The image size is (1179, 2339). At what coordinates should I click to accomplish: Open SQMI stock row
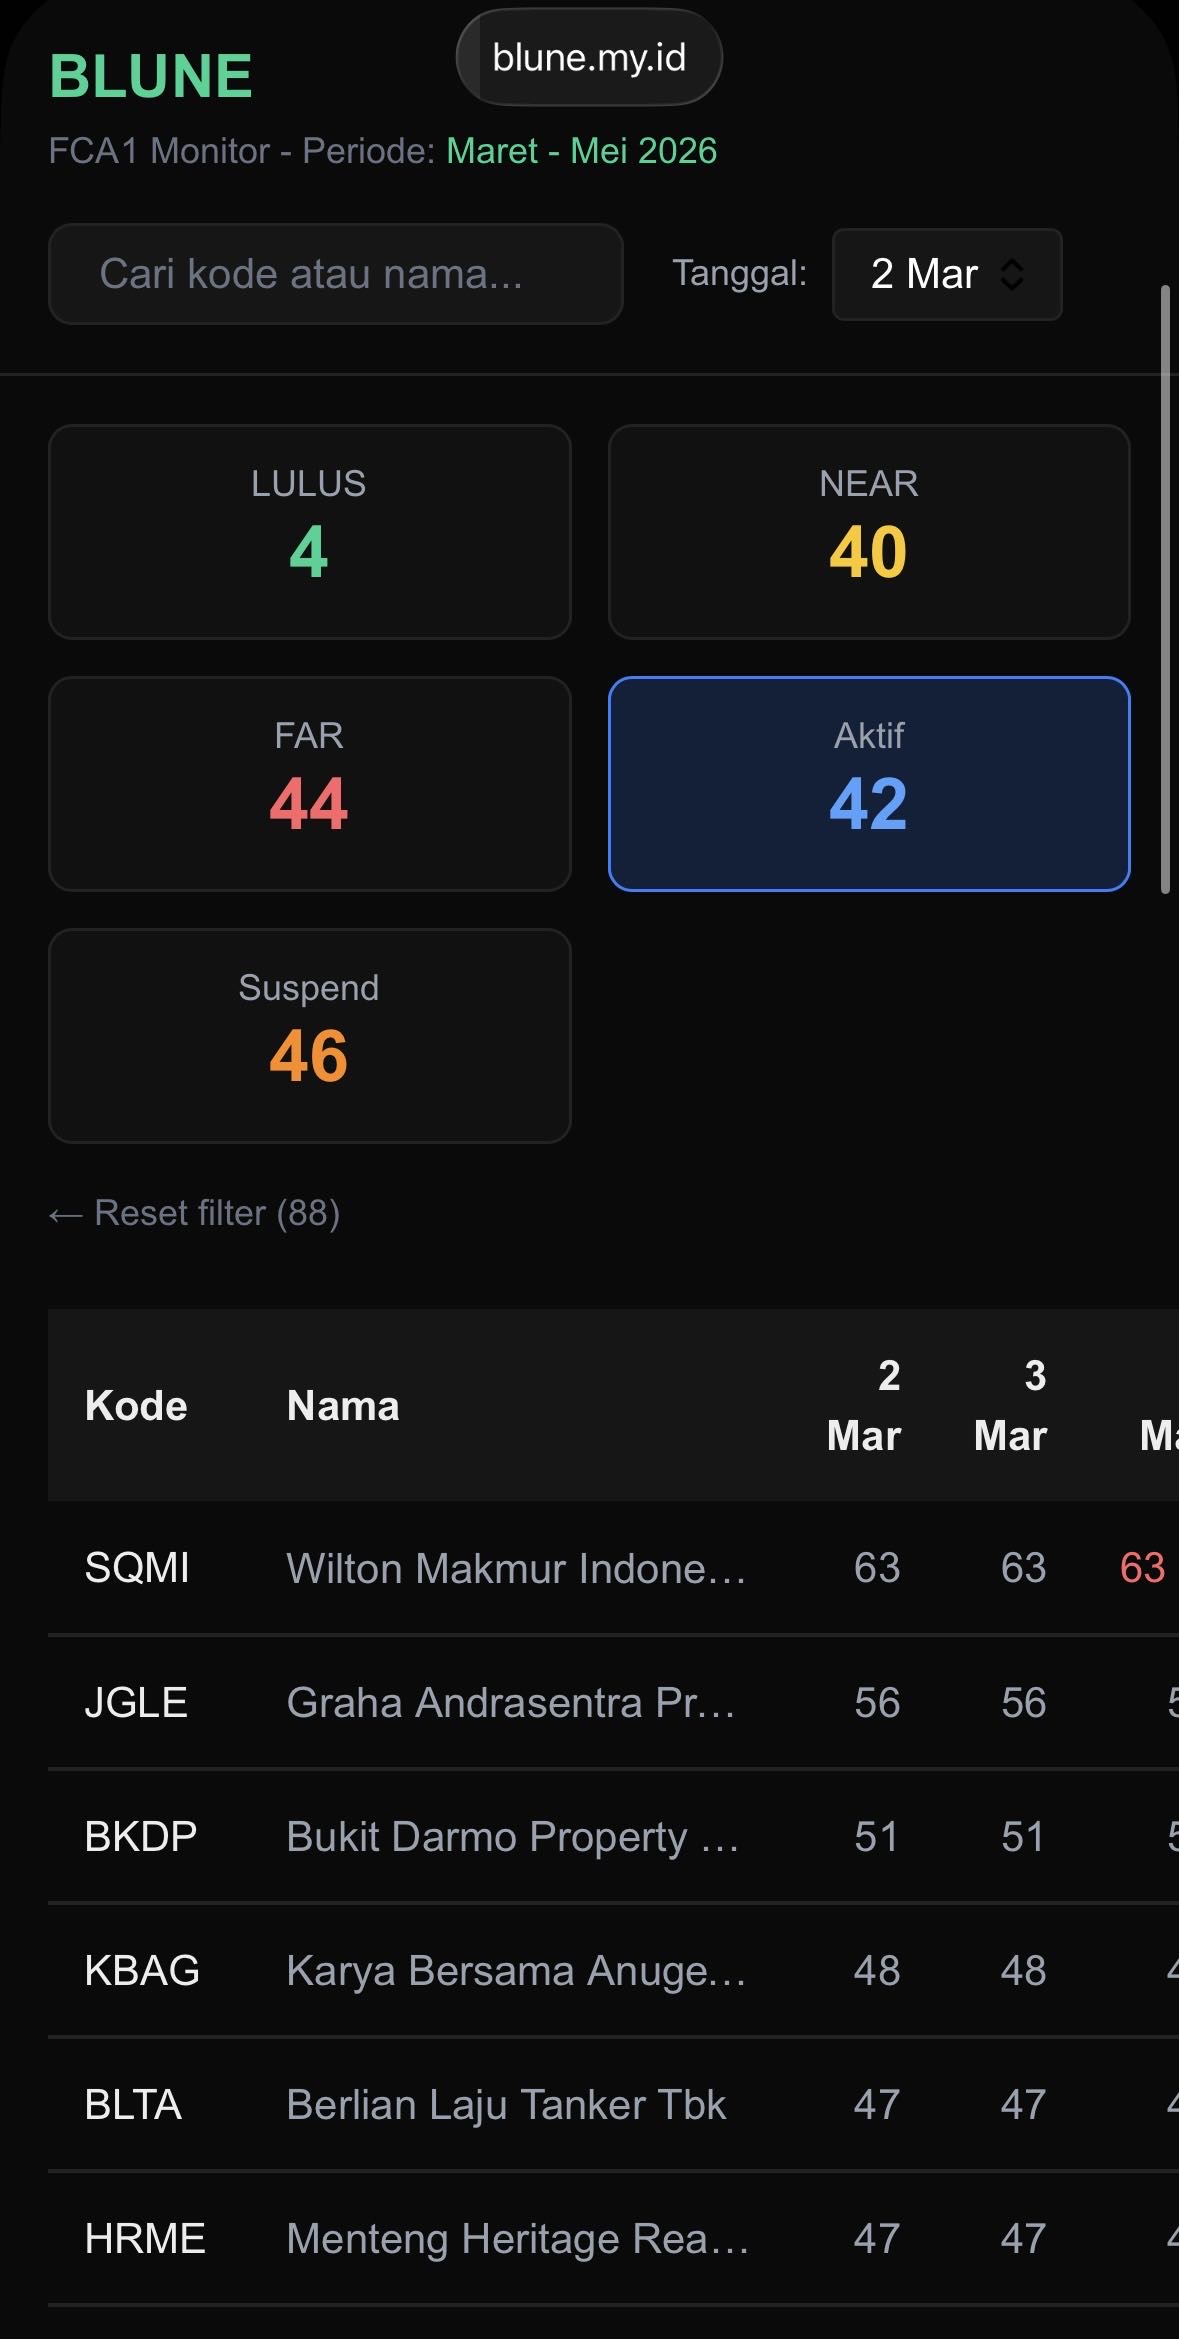pos(137,1568)
